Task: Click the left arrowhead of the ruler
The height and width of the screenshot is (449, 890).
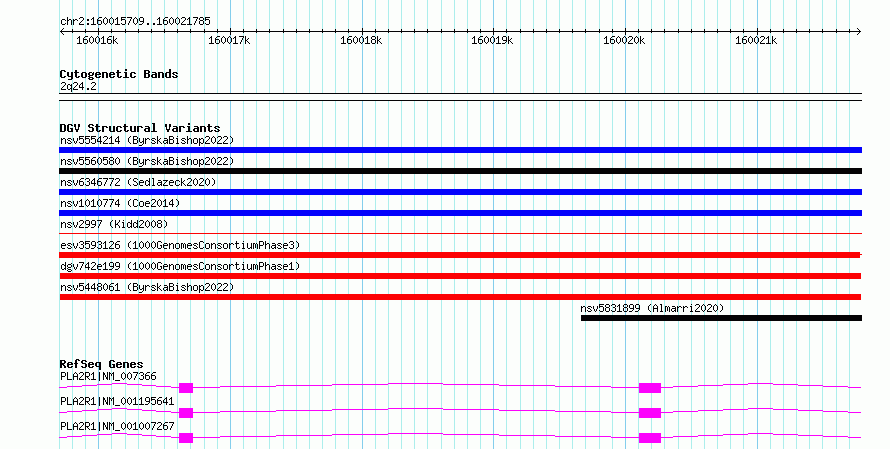Action: coord(62,32)
